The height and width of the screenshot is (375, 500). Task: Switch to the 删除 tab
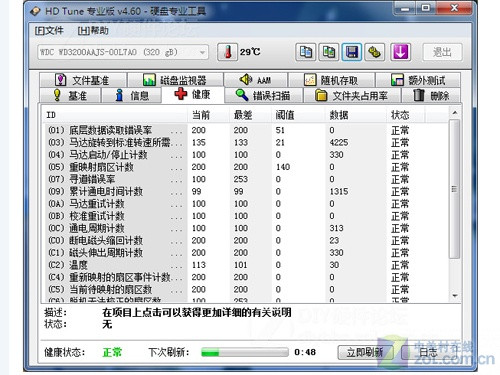pos(431,96)
